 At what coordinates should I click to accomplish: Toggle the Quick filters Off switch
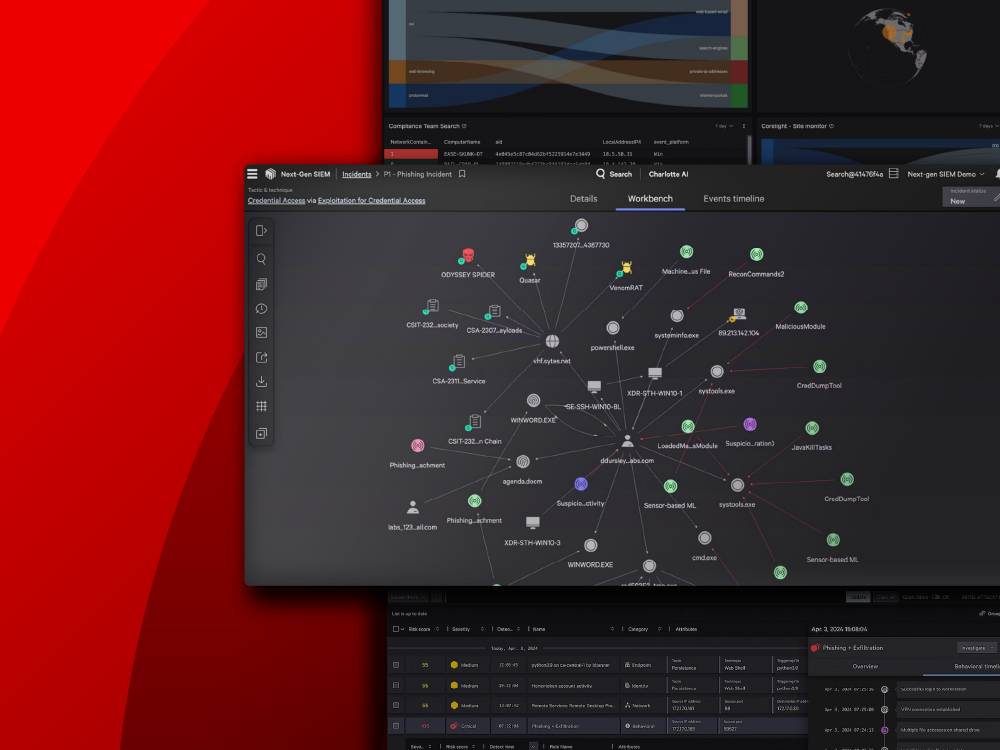click(936, 596)
